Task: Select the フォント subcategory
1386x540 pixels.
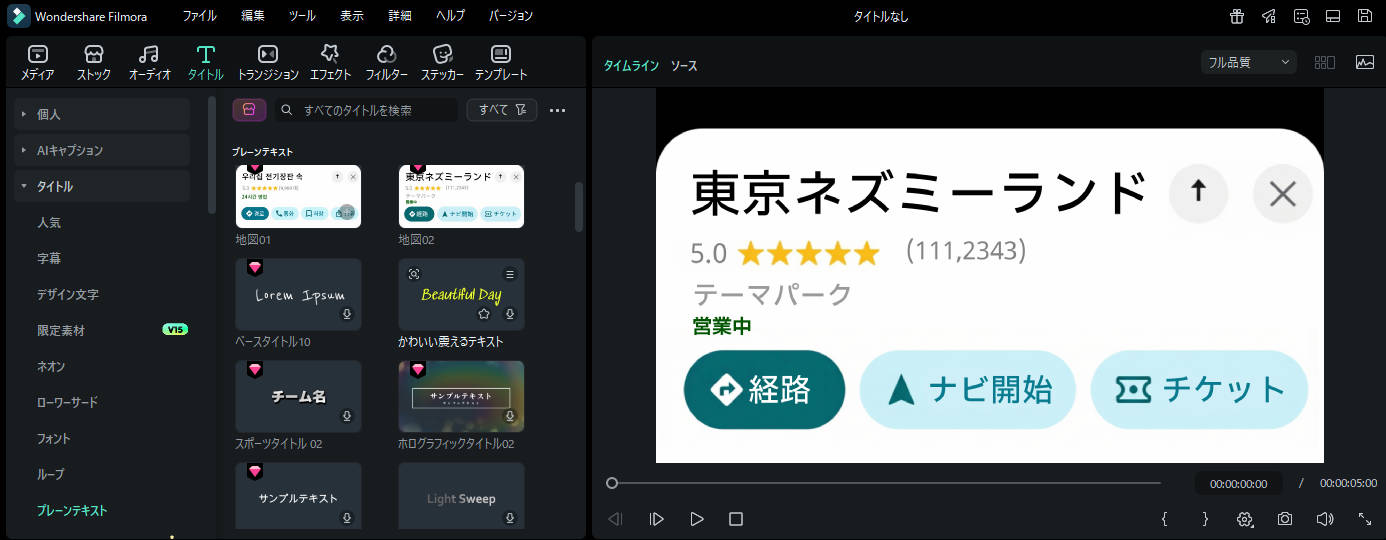Action: click(x=54, y=438)
